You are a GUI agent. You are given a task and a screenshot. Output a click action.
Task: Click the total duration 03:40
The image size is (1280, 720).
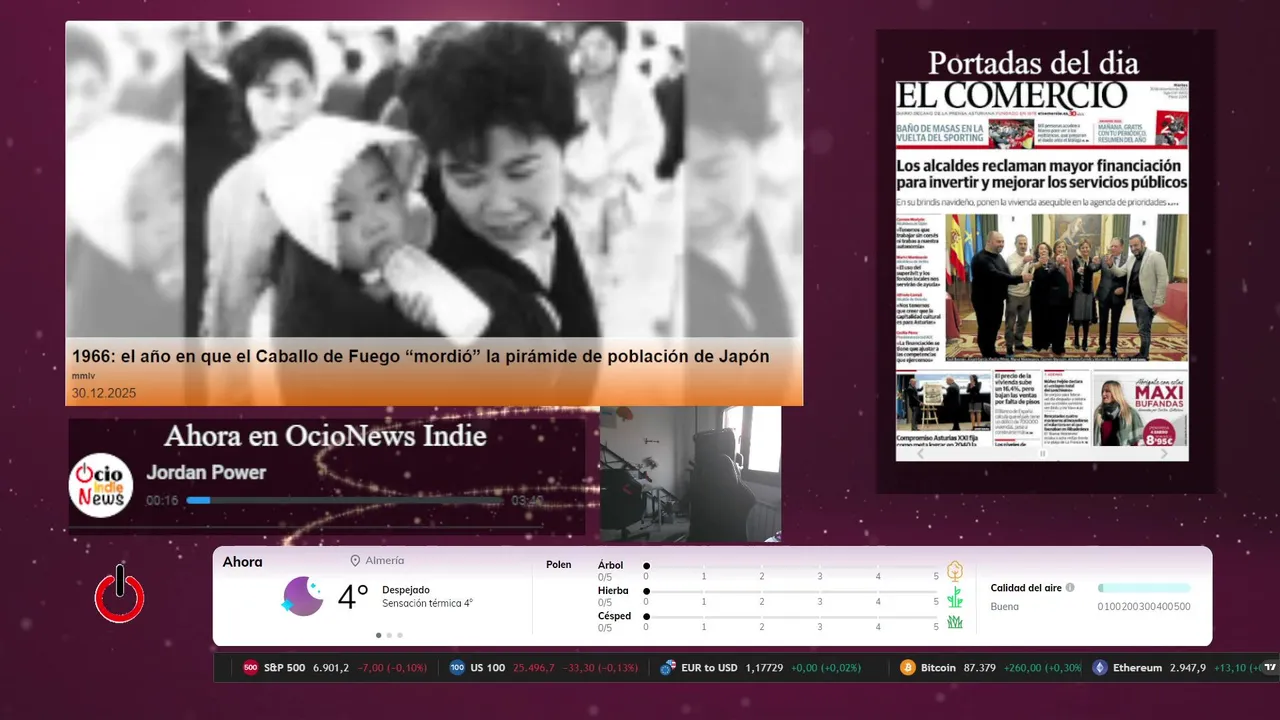527,500
